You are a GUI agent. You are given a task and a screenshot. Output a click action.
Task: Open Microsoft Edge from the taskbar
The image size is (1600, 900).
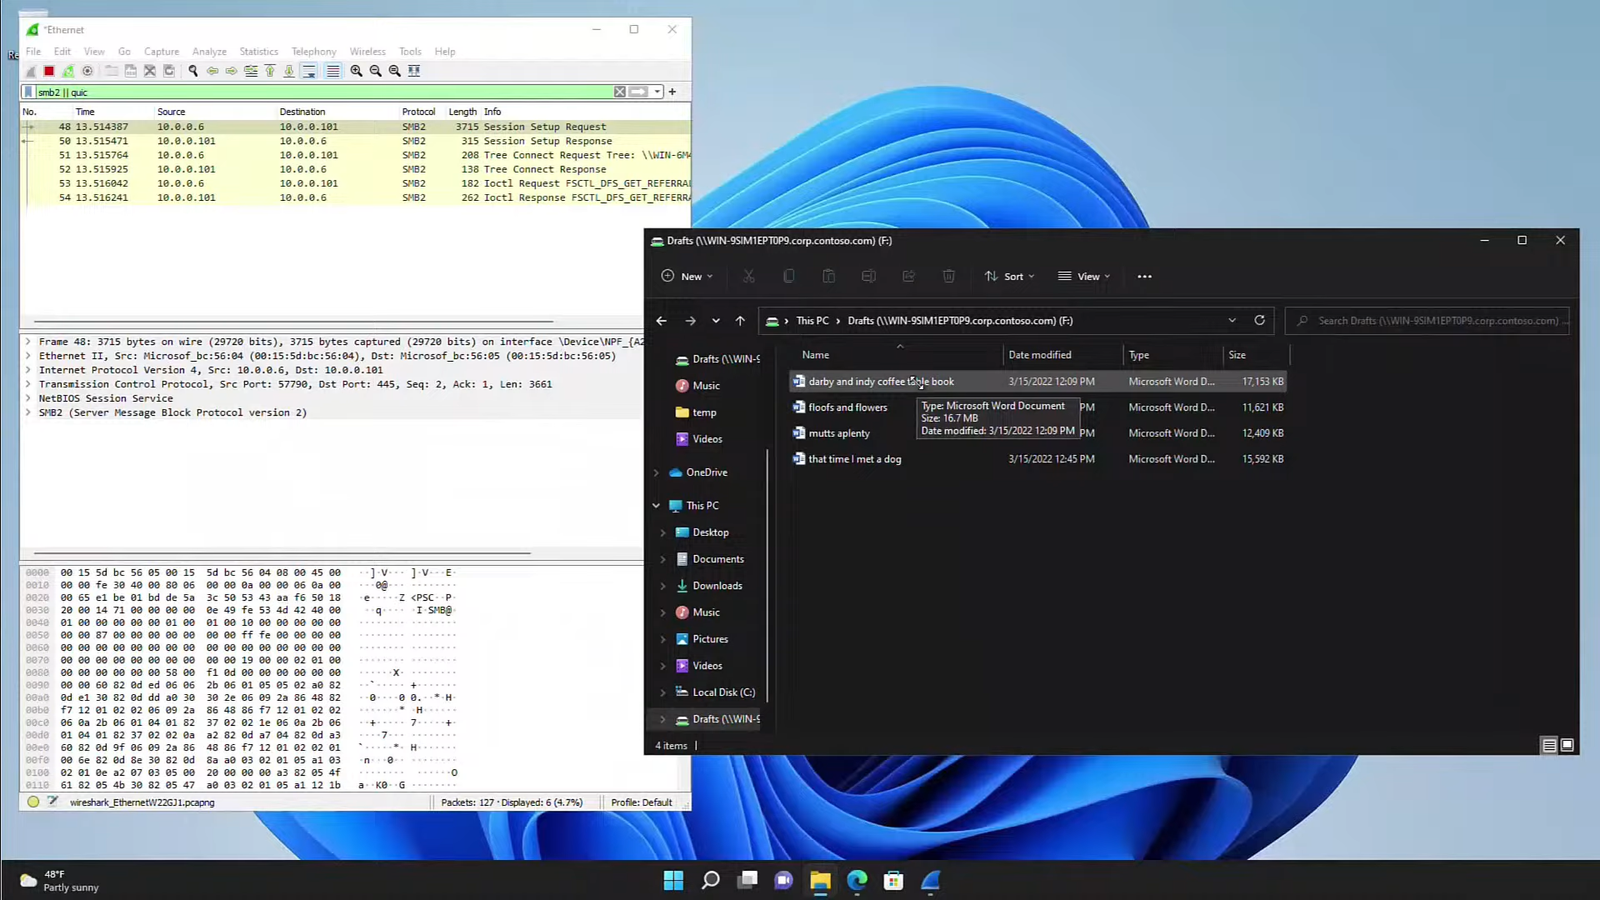[x=856, y=880]
